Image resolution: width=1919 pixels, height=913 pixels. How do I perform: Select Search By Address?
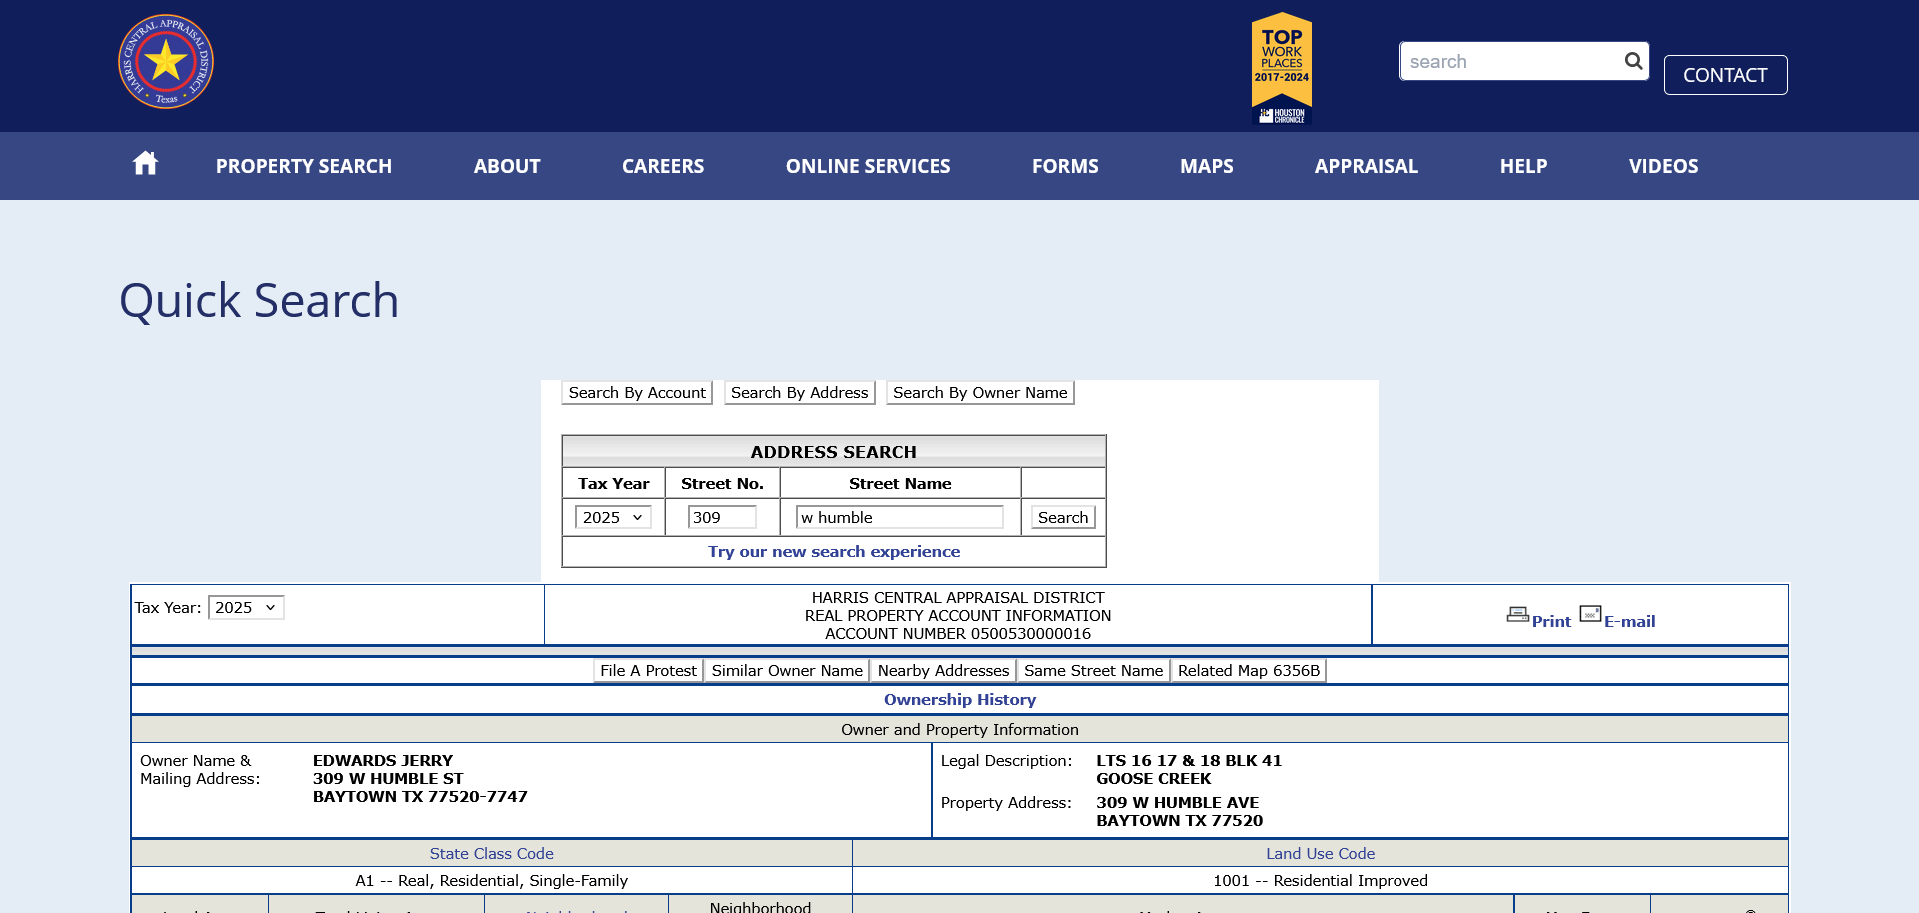tap(799, 393)
